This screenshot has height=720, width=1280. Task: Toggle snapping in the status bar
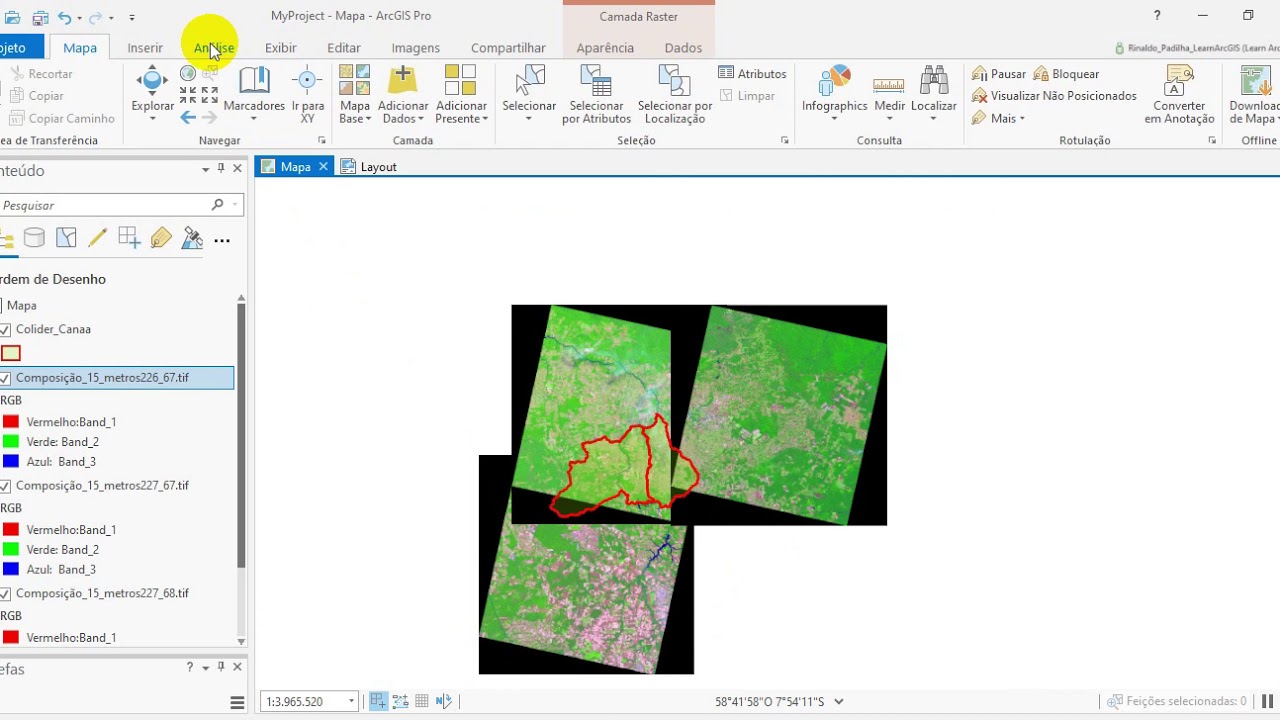(378, 701)
